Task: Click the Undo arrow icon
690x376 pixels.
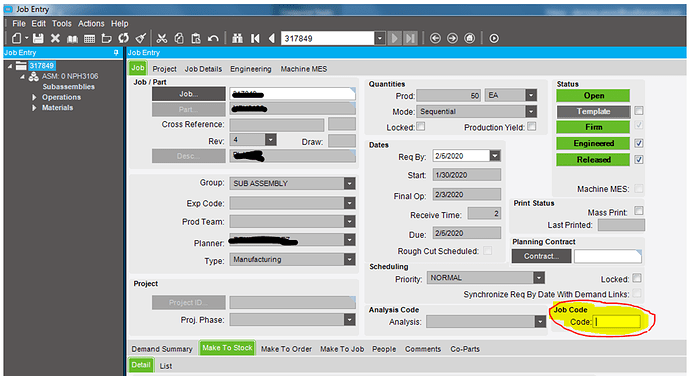Action: coord(213,38)
